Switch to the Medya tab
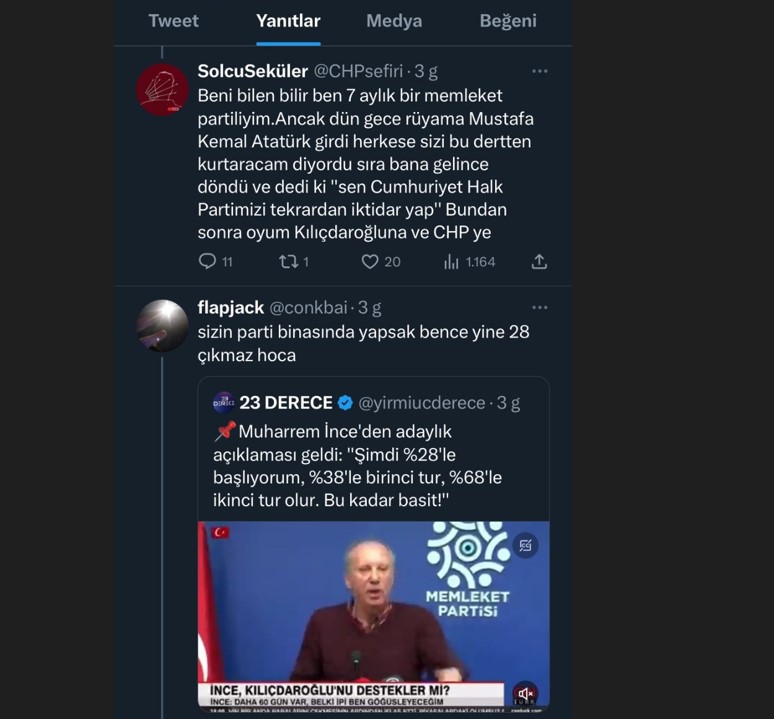Image resolution: width=774 pixels, height=719 pixels. 394,21
